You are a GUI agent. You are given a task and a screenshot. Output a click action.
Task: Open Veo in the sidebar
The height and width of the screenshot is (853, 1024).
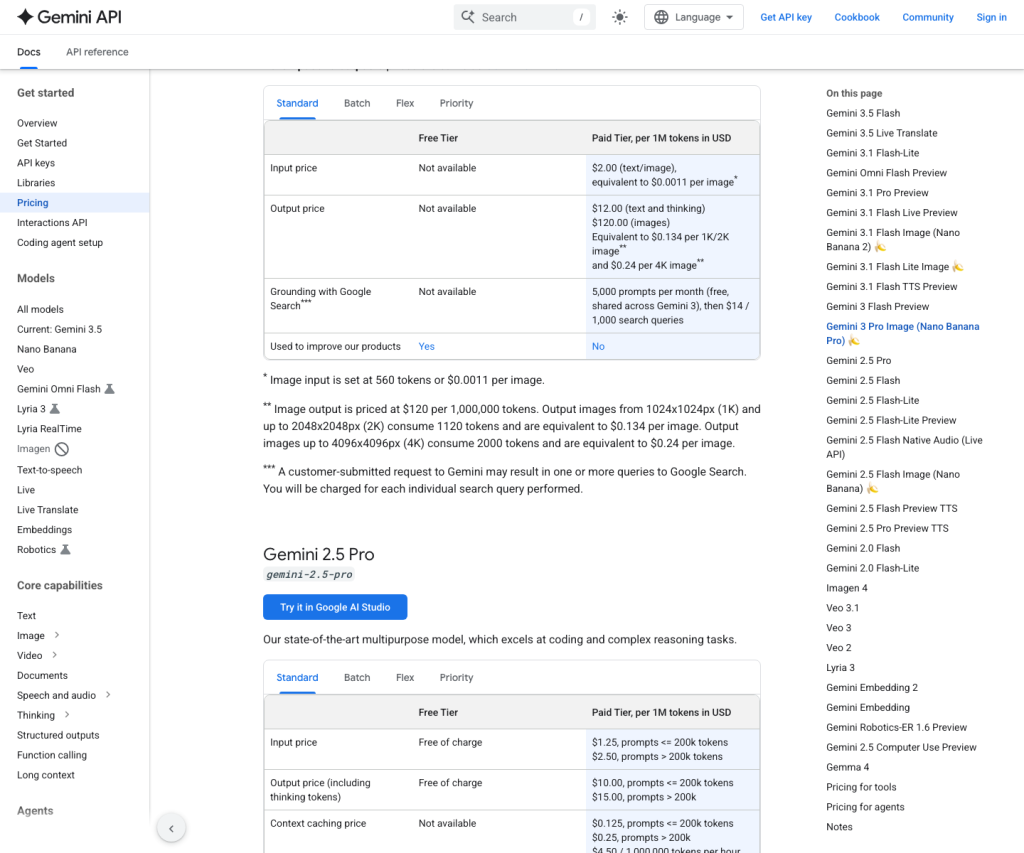(x=25, y=369)
